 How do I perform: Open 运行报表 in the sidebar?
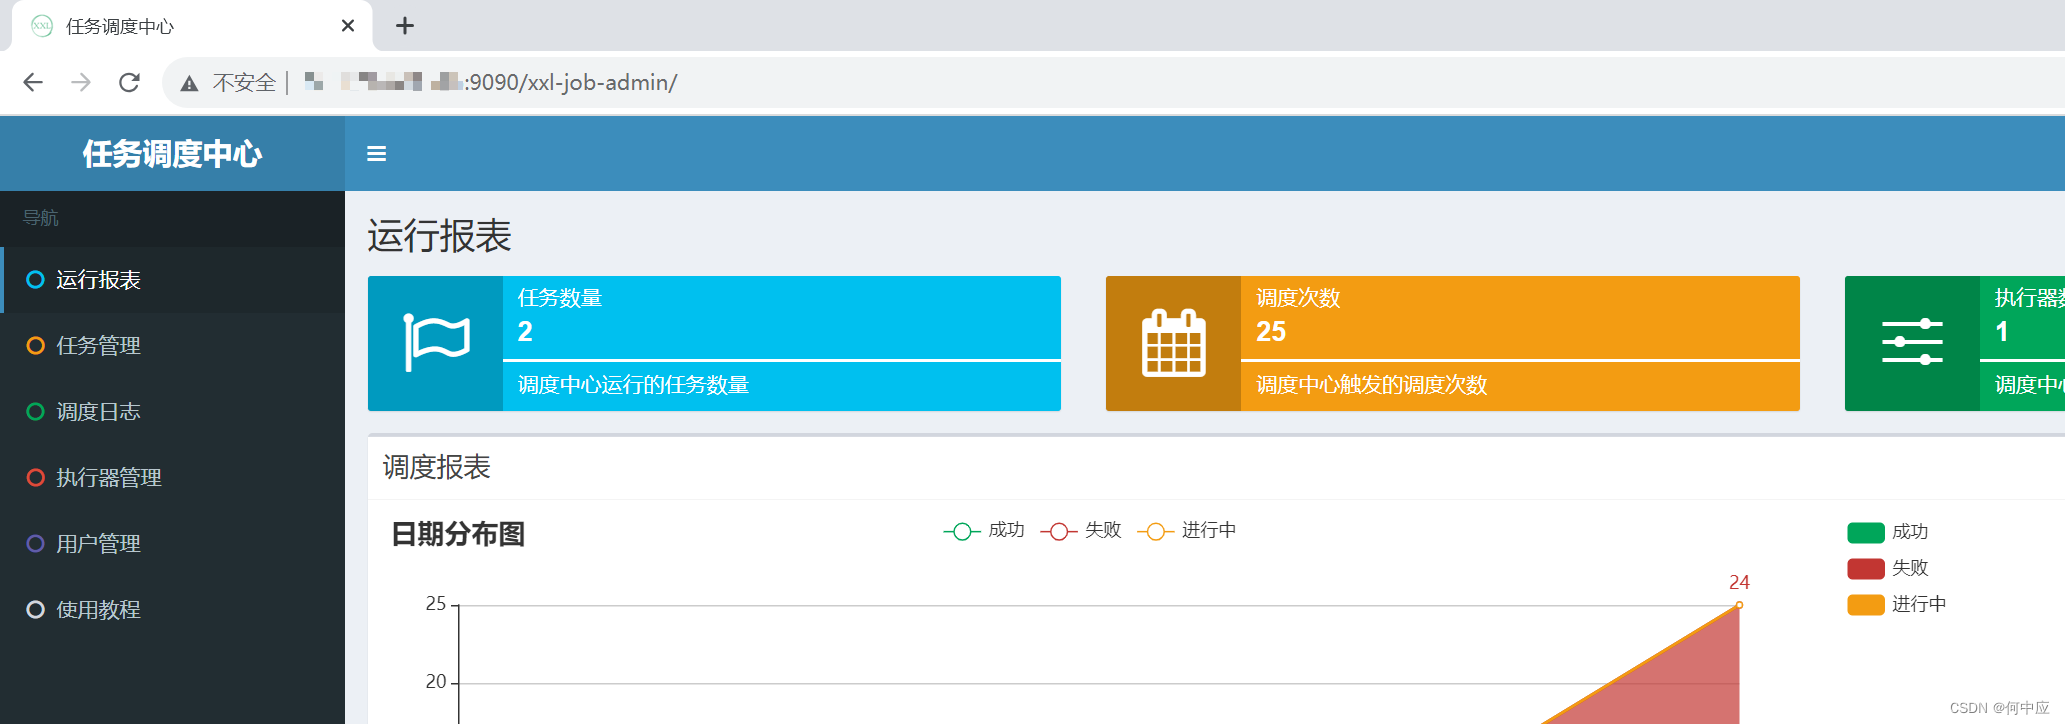(172, 280)
